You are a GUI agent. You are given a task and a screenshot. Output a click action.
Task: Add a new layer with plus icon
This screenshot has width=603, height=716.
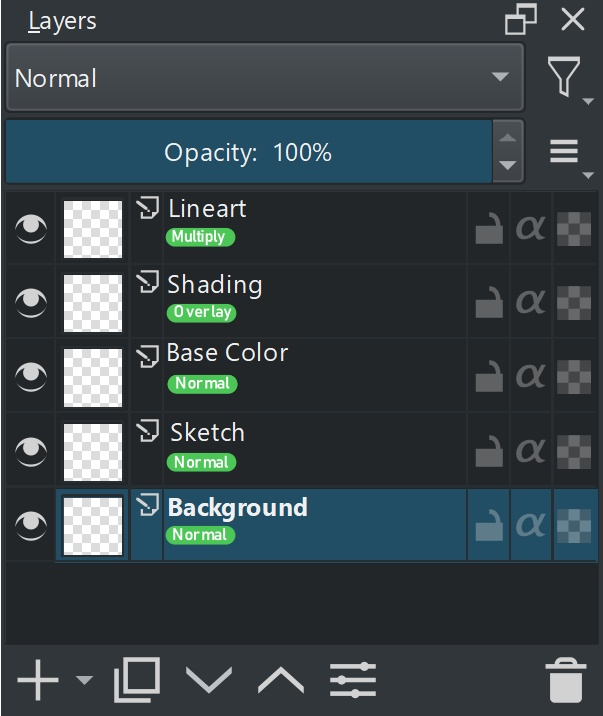38,681
